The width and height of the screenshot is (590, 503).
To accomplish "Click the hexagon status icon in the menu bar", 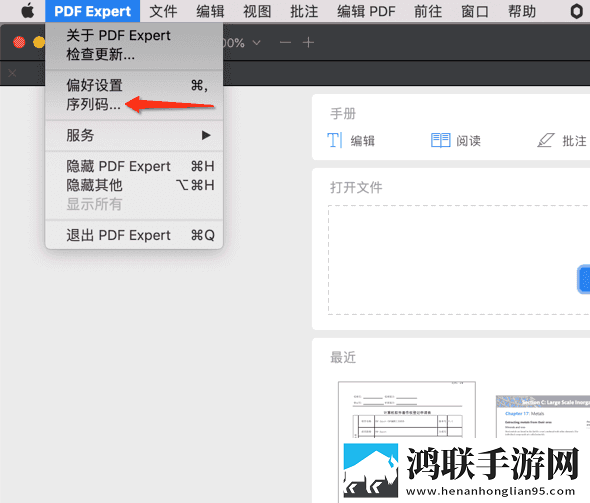I will (x=576, y=11).
